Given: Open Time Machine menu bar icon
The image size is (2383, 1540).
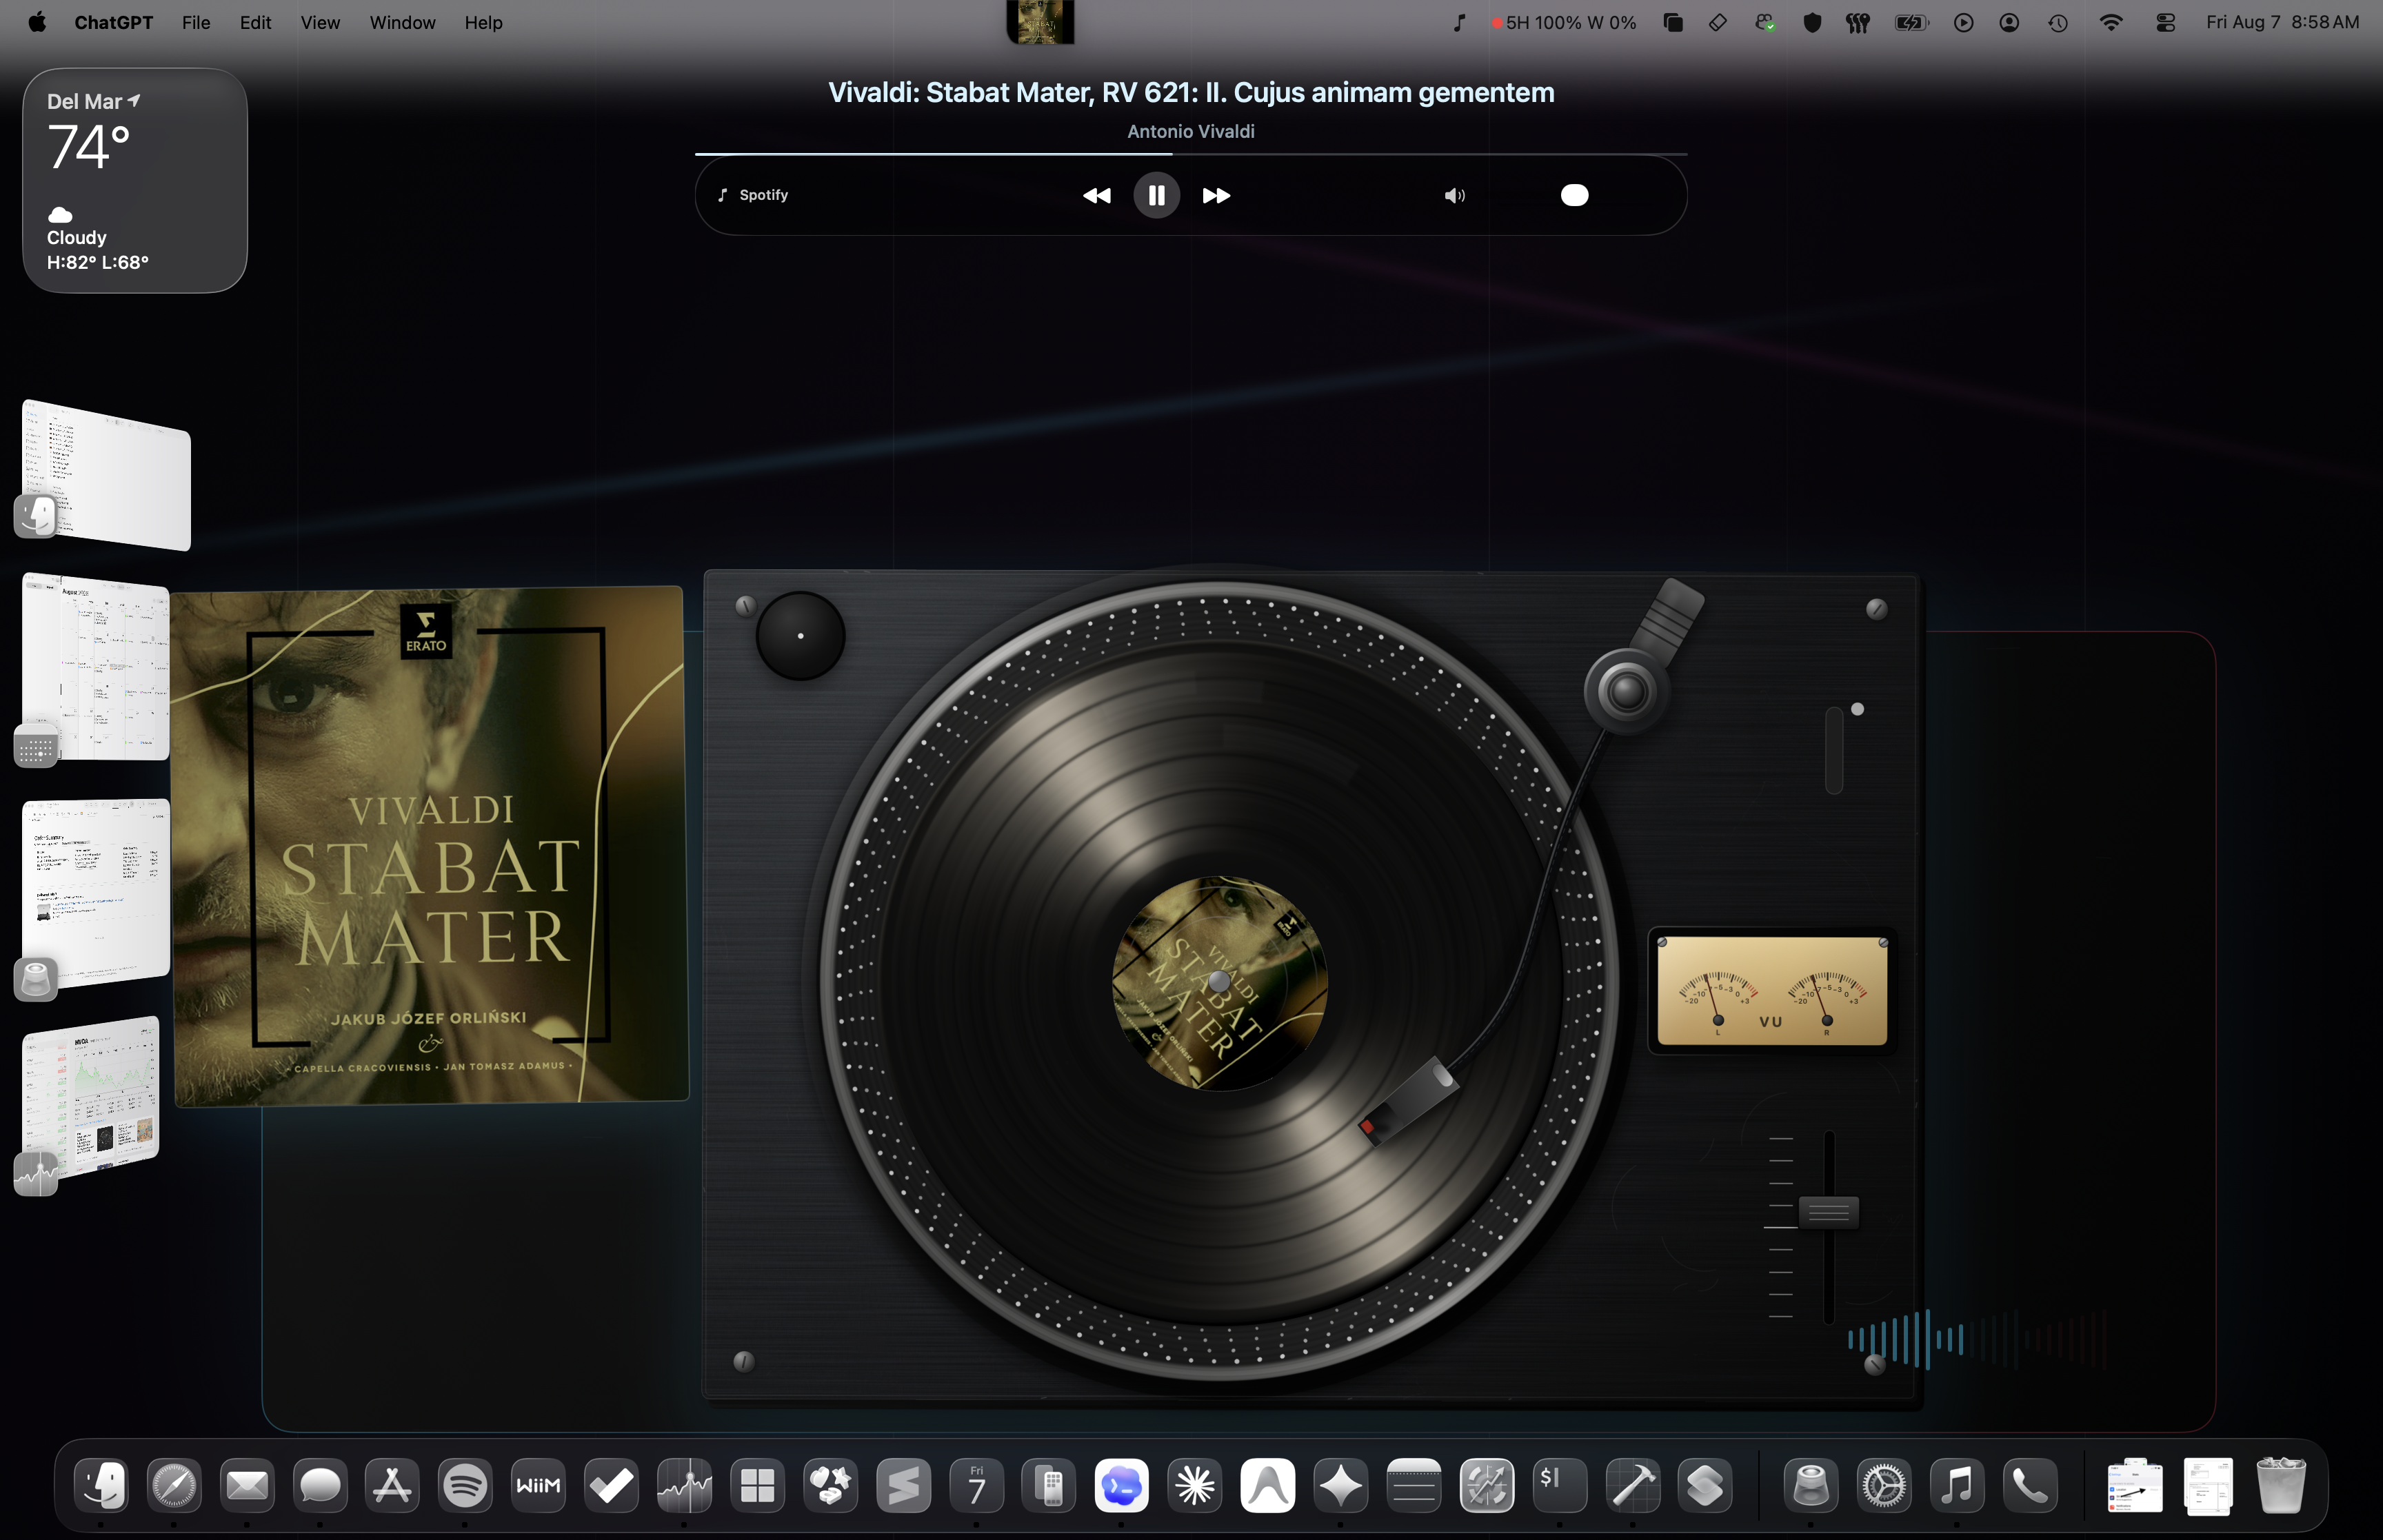Looking at the screenshot, I should coord(2057,22).
